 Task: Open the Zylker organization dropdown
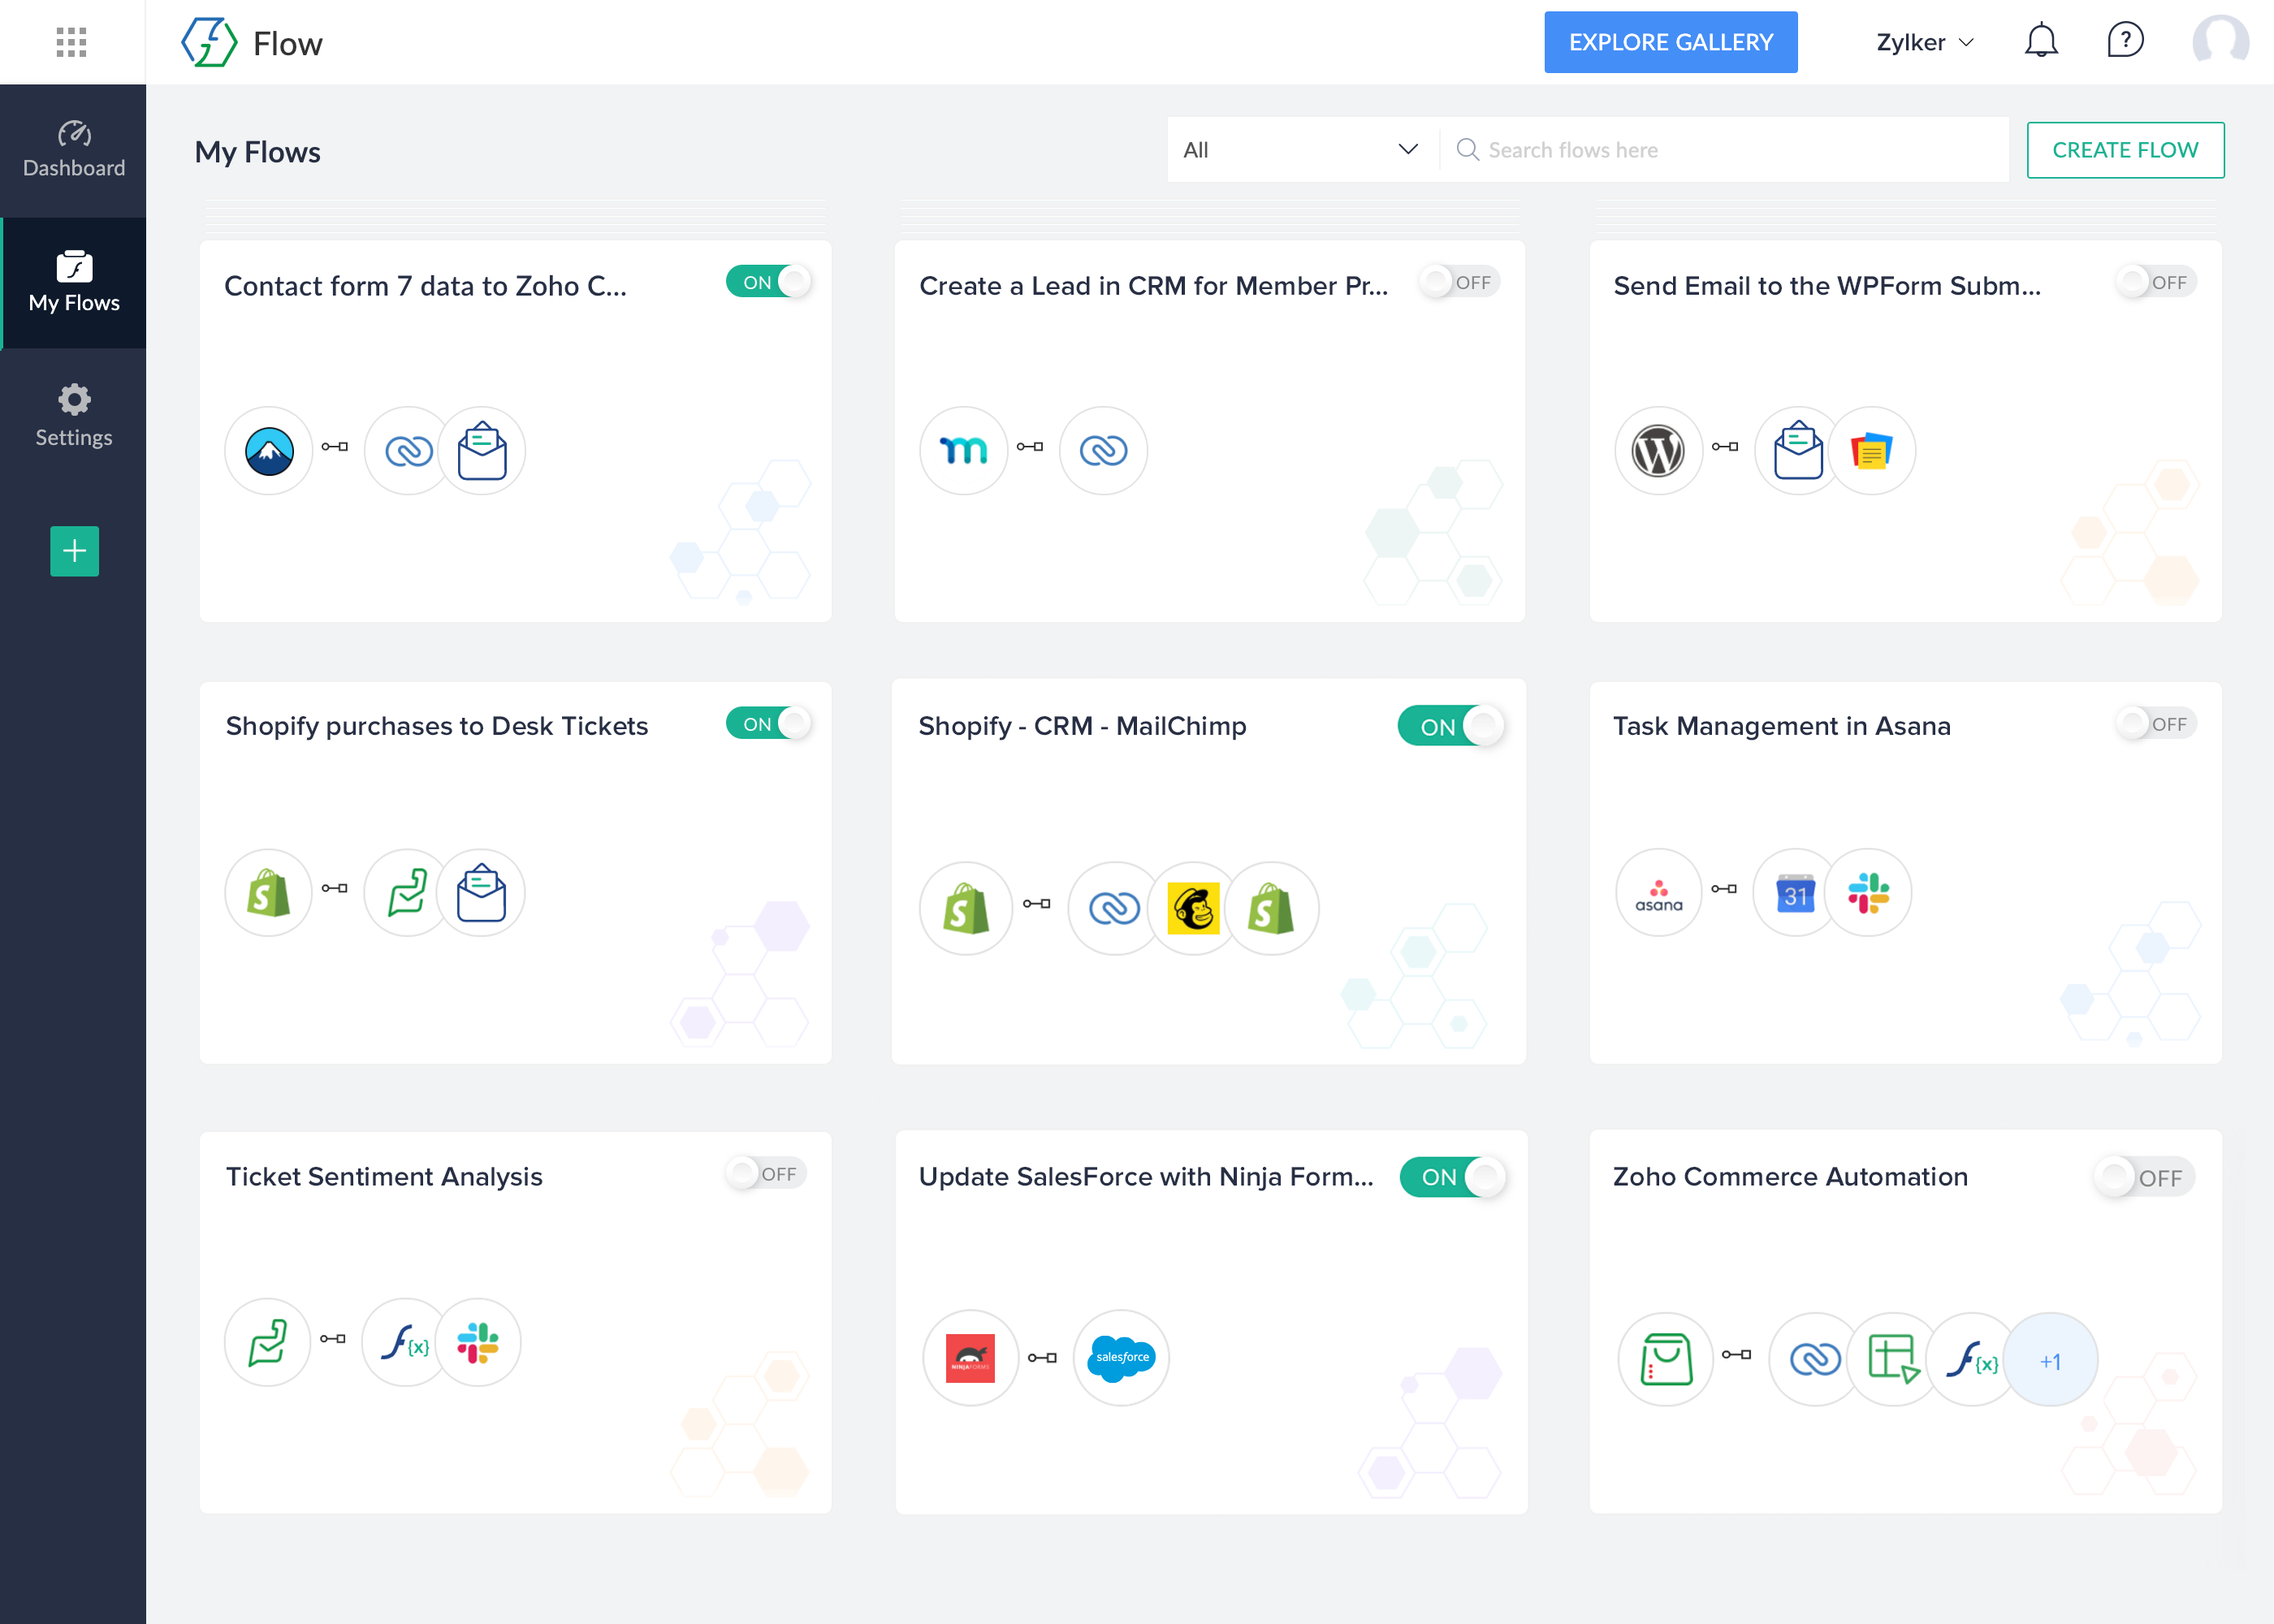1924,42
